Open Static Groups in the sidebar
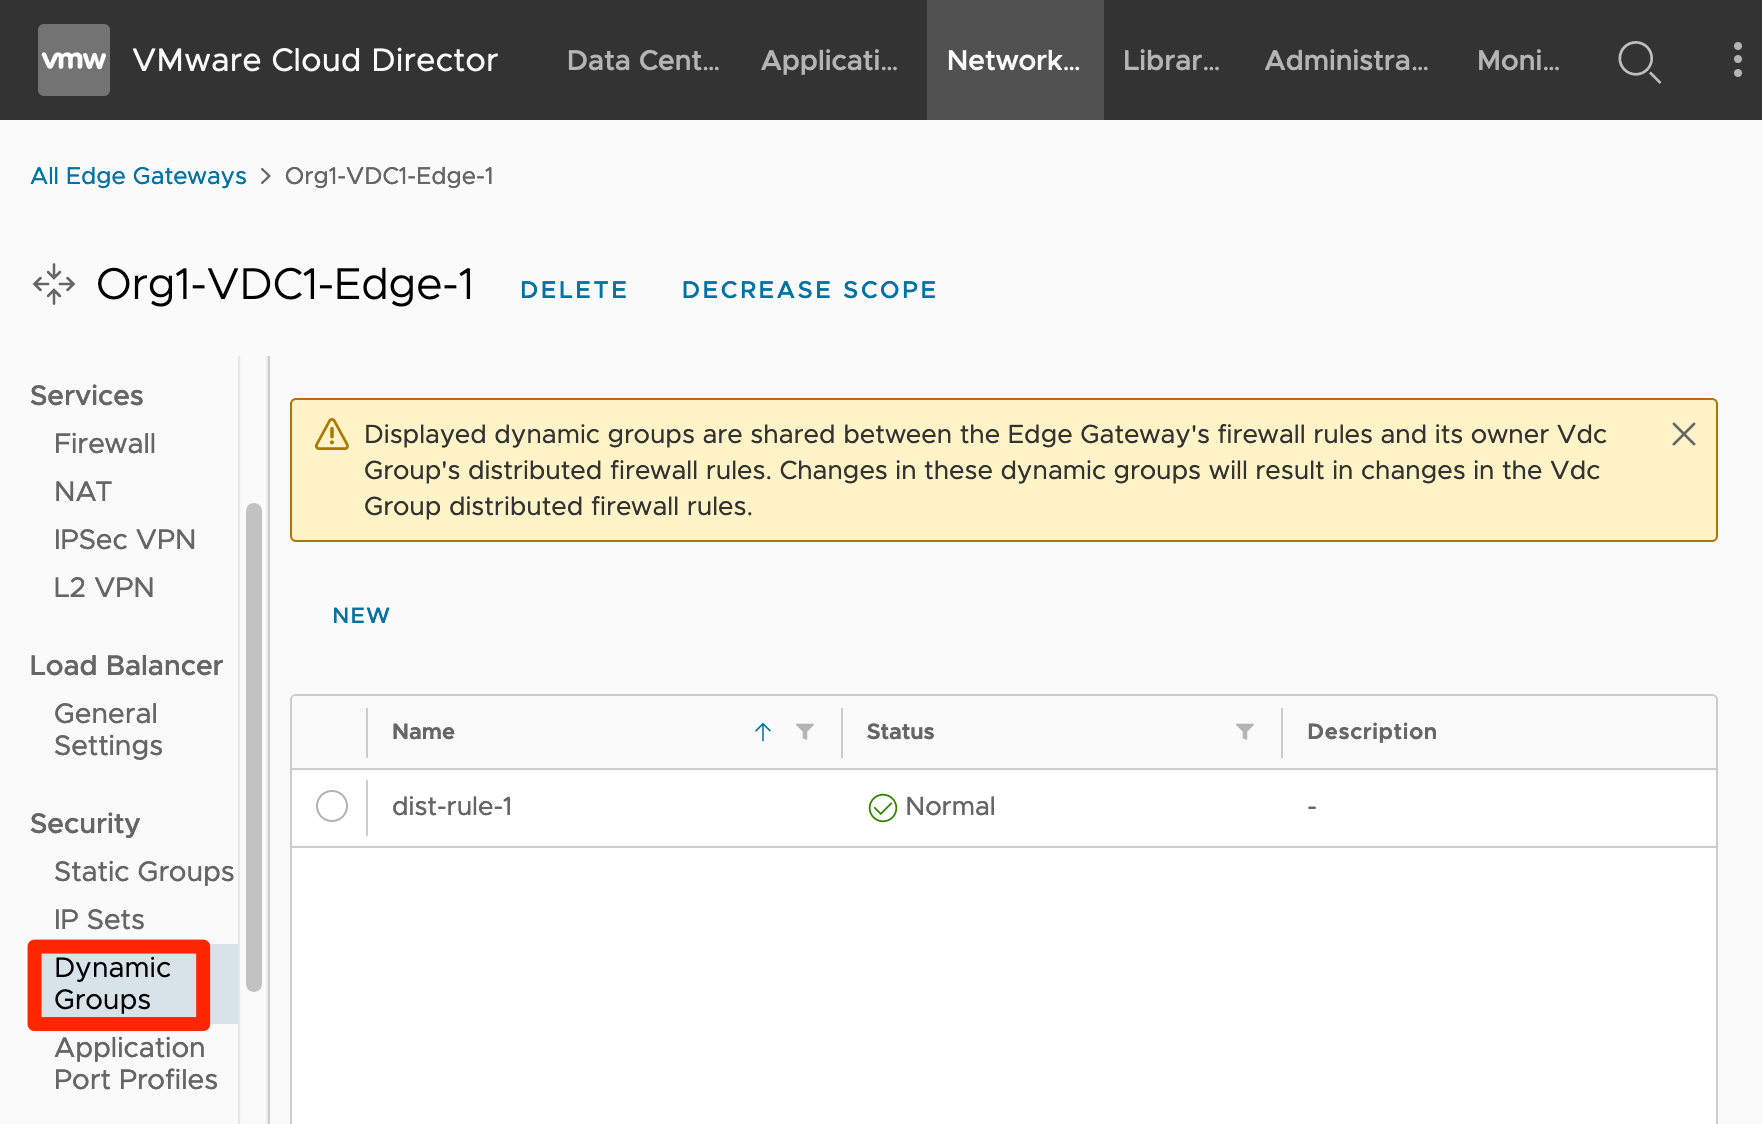Viewport: 1762px width, 1124px height. [144, 872]
